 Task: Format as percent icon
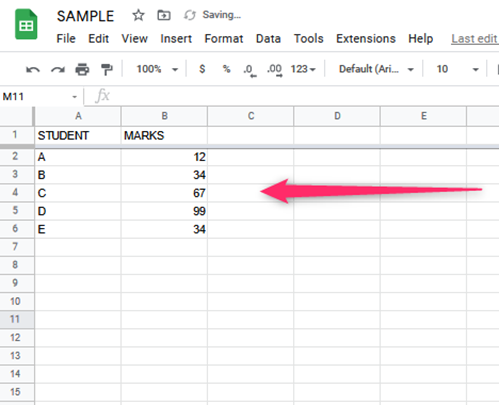pyautogui.click(x=227, y=69)
